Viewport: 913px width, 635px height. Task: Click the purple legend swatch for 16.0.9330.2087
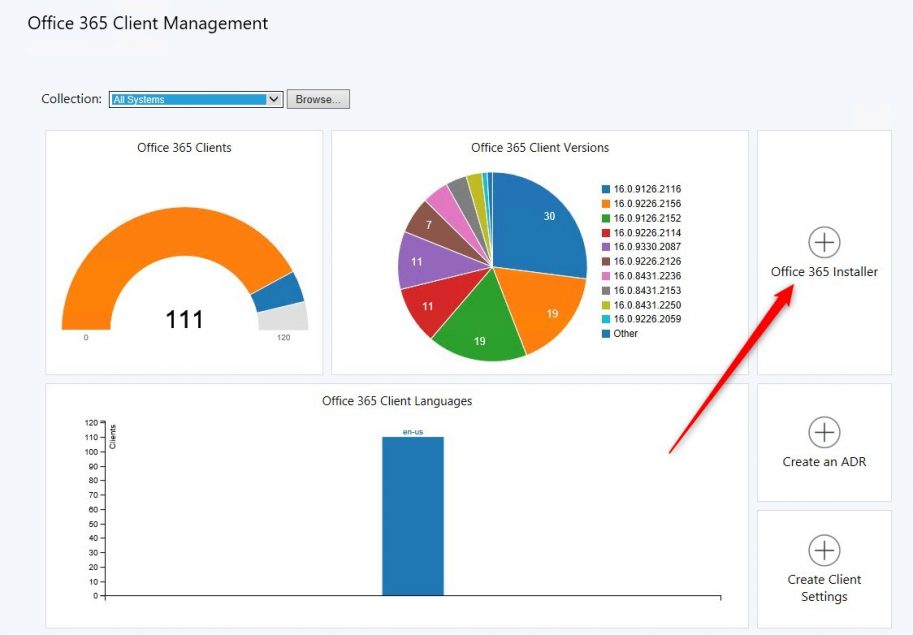point(606,247)
